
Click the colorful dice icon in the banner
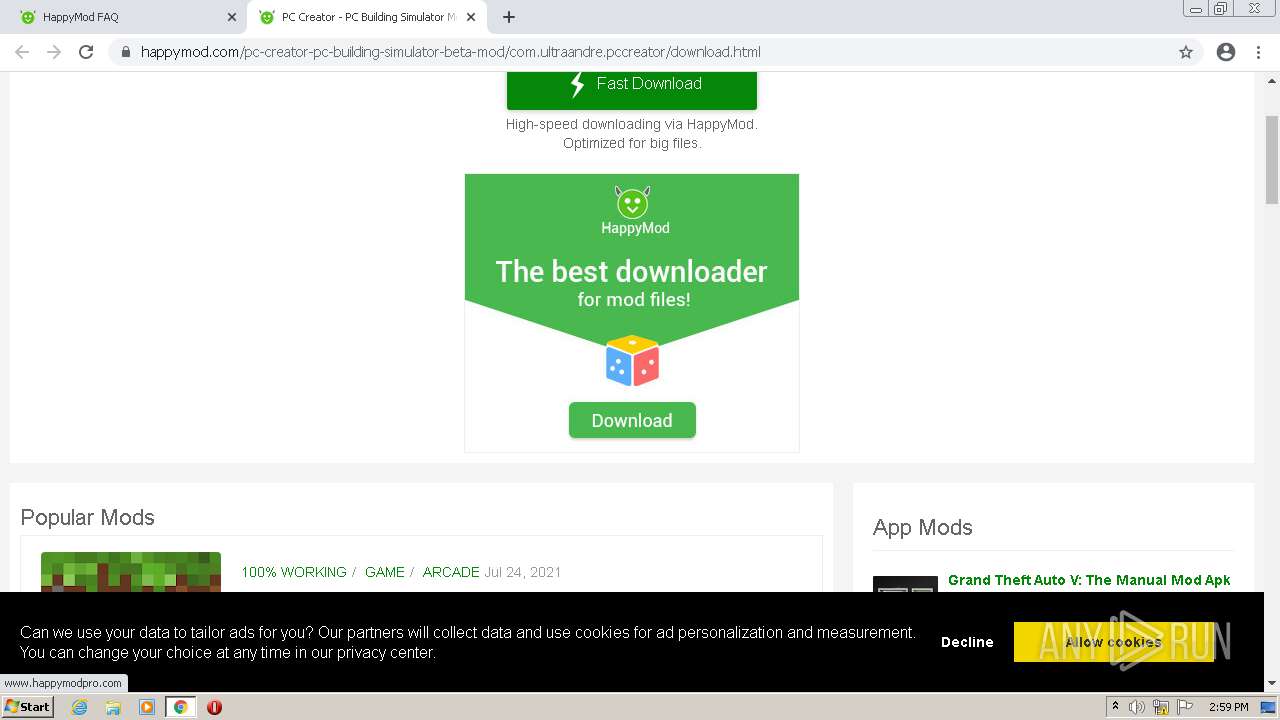point(632,360)
